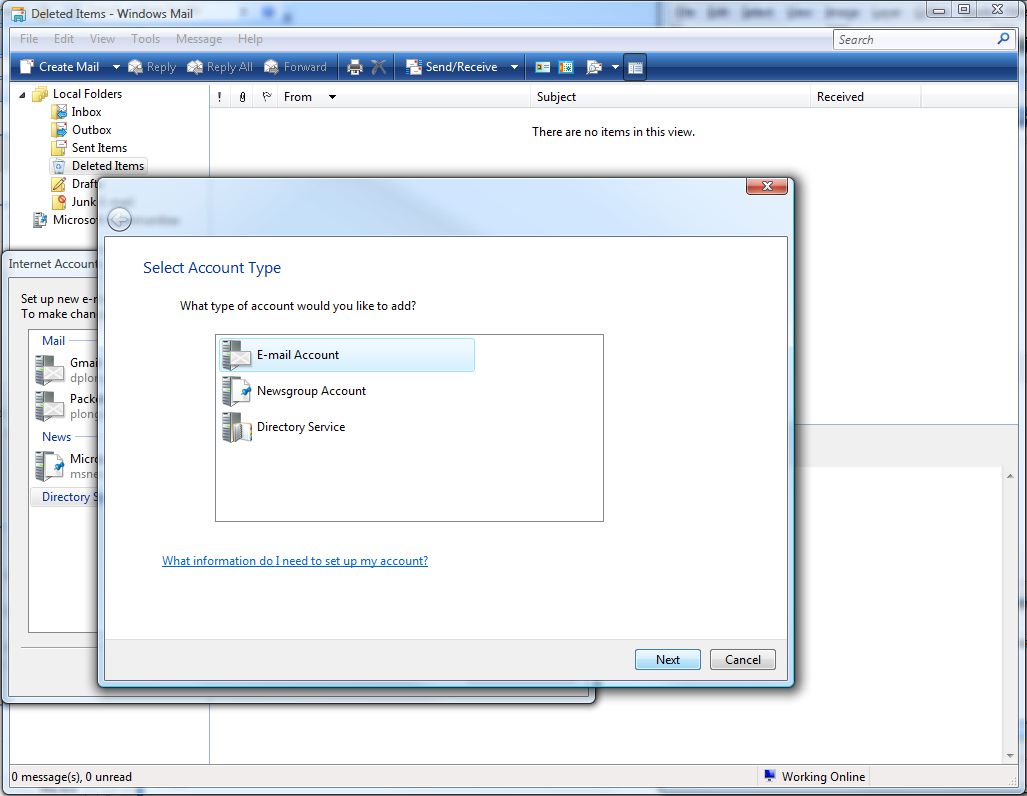1027x796 pixels.
Task: Select the E-mail Account option in the dialog
Action: coord(300,354)
